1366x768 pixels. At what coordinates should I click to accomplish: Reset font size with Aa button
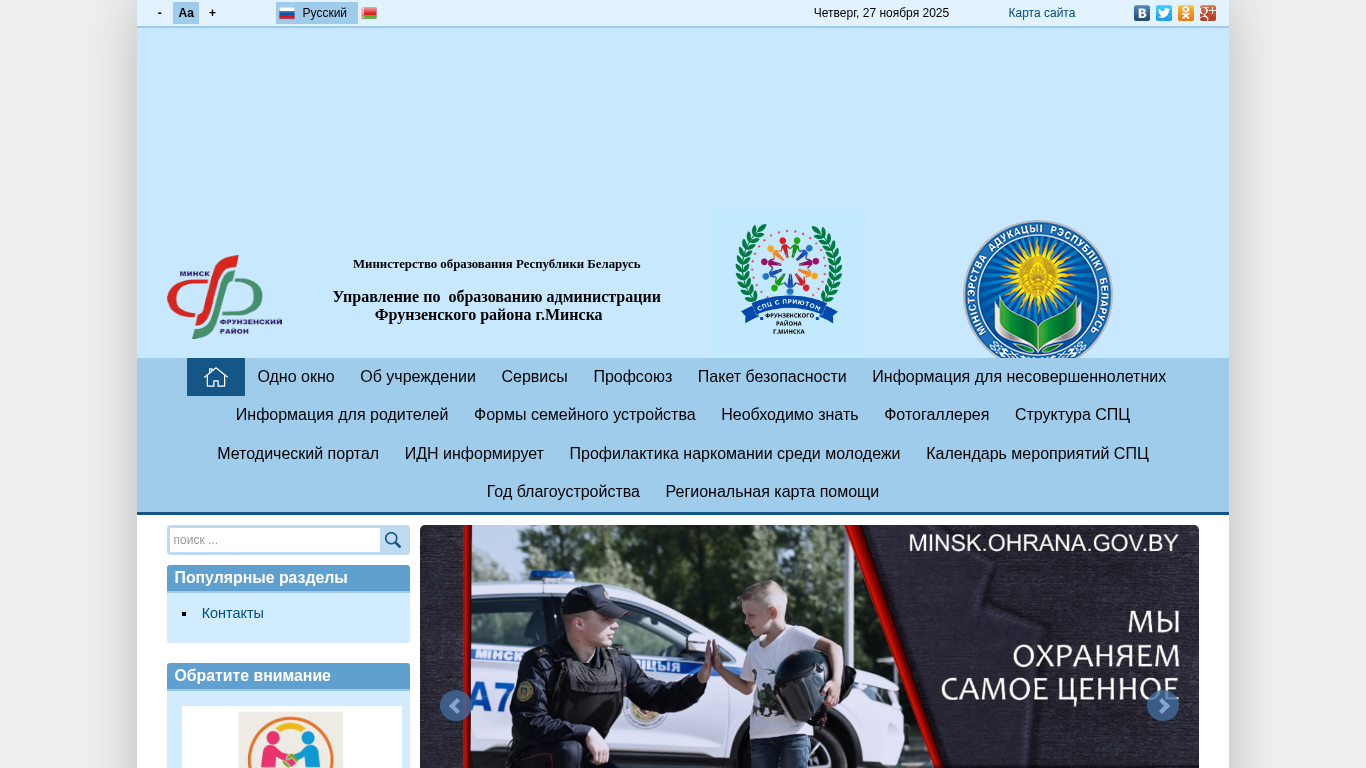pos(186,13)
